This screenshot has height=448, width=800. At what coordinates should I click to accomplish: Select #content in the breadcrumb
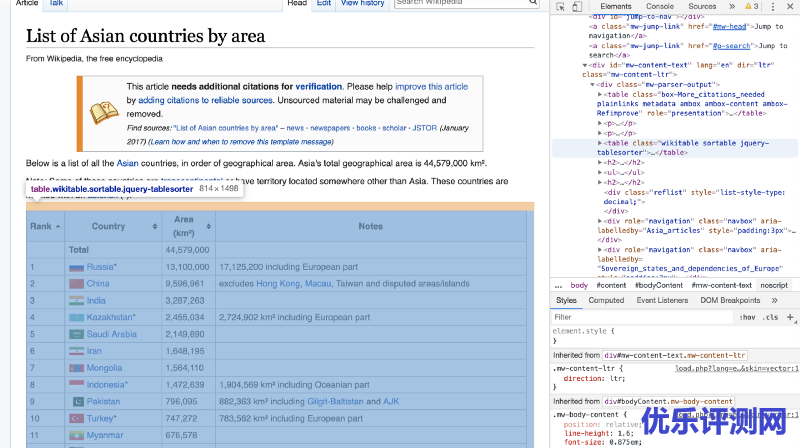[x=611, y=285]
